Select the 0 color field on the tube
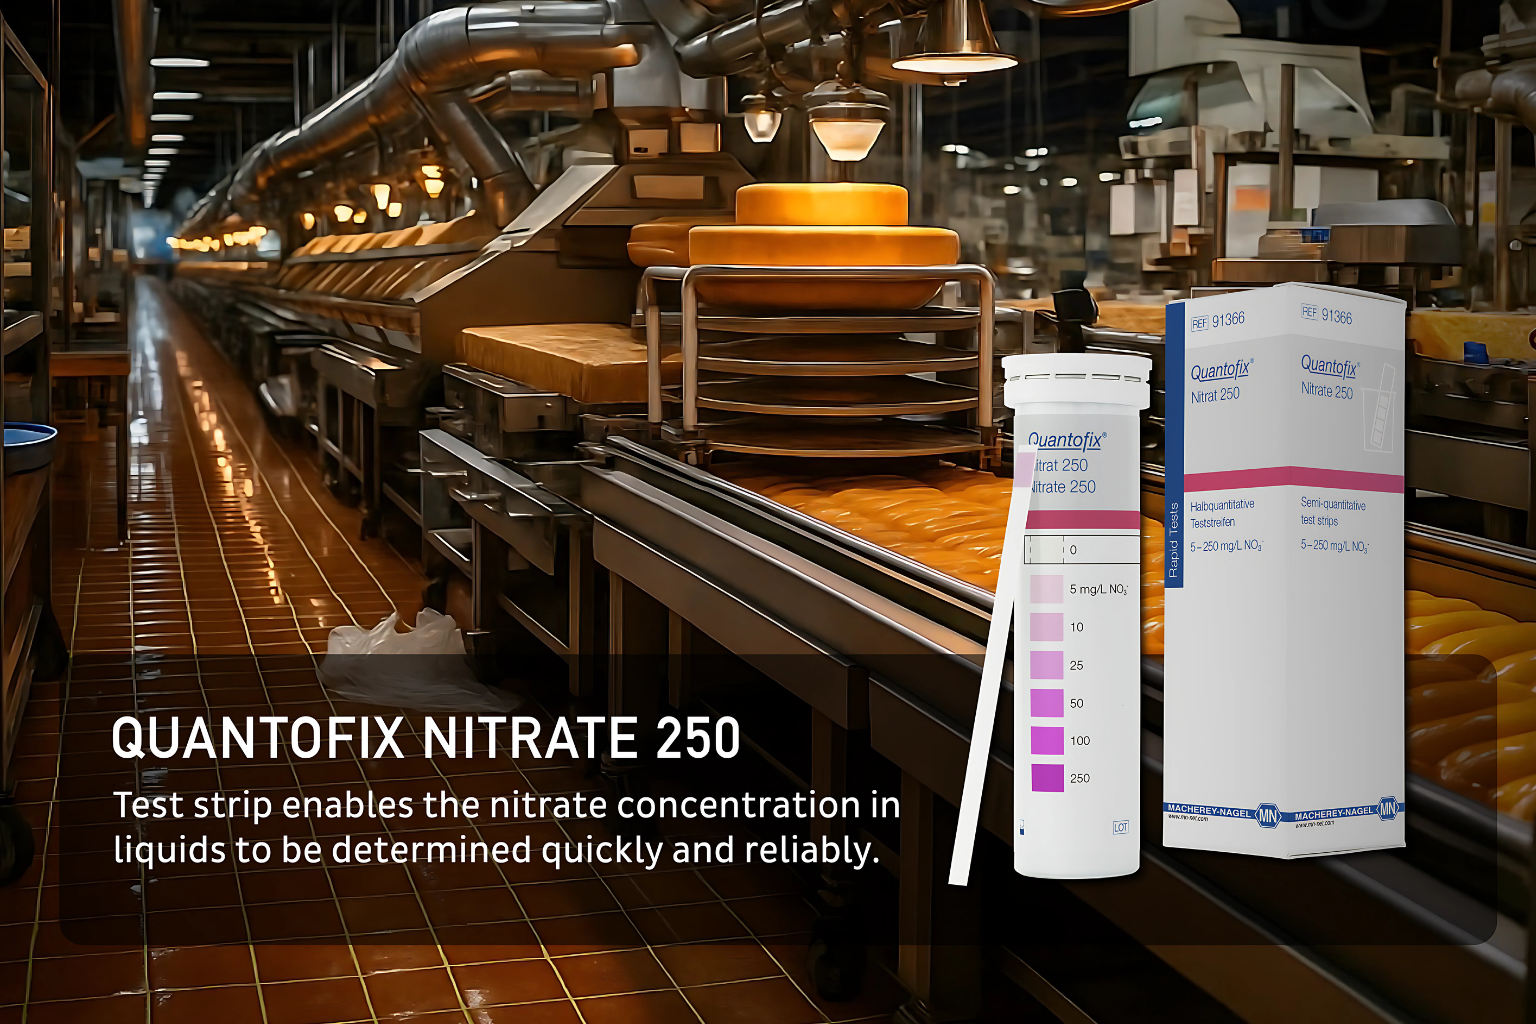The width and height of the screenshot is (1536, 1024). point(1083,549)
